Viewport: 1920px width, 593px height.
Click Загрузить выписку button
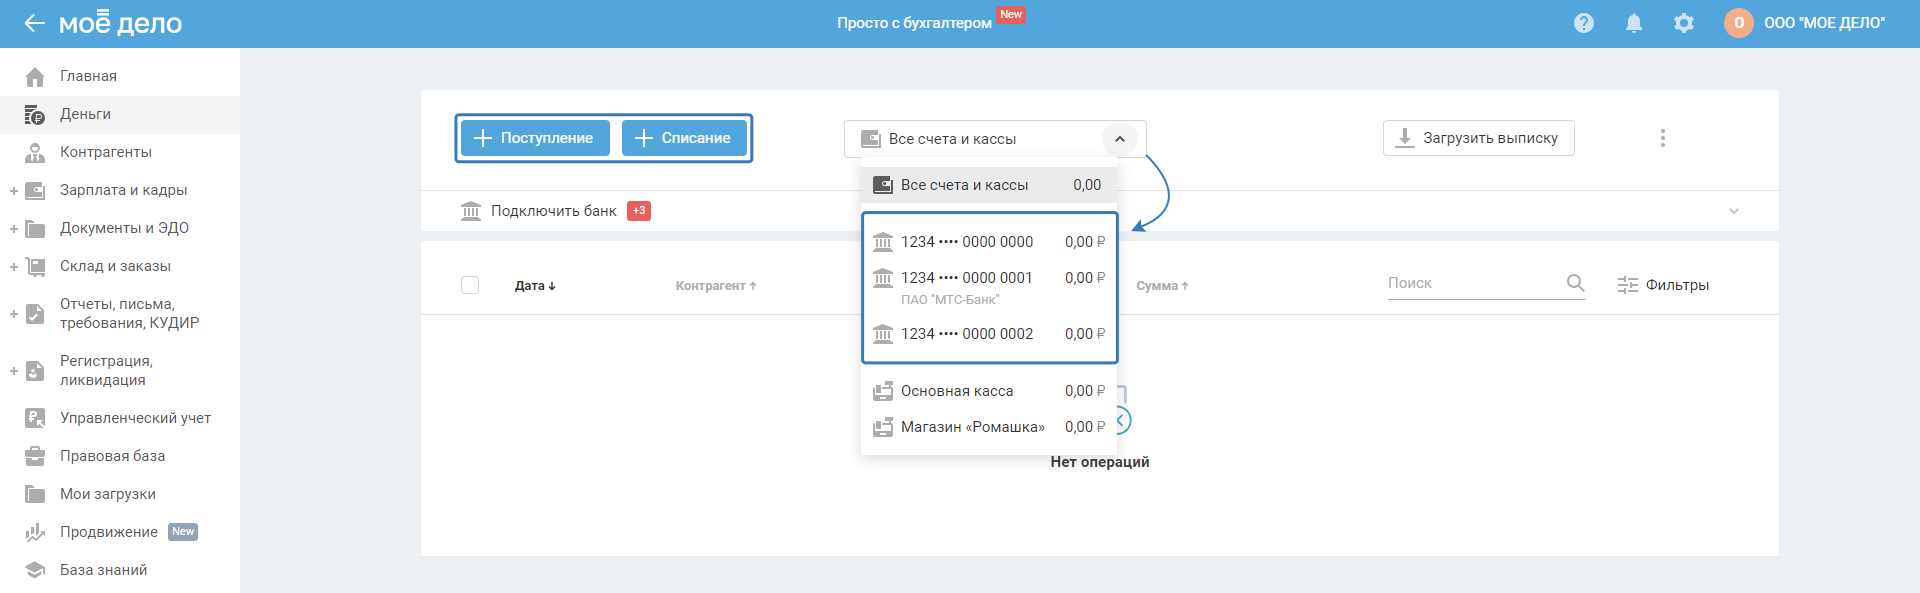tap(1479, 138)
